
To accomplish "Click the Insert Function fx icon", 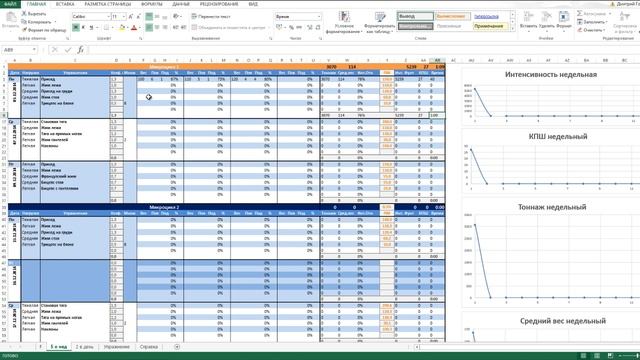I will click(x=81, y=50).
